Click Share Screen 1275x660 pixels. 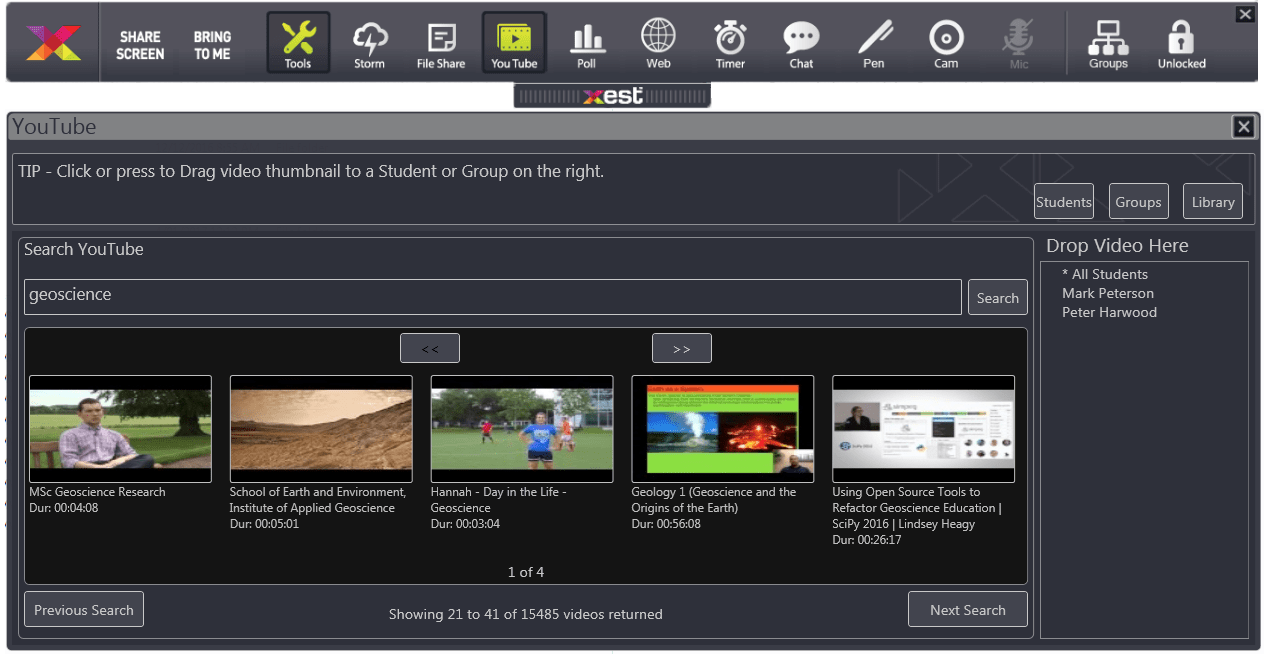[x=140, y=45]
